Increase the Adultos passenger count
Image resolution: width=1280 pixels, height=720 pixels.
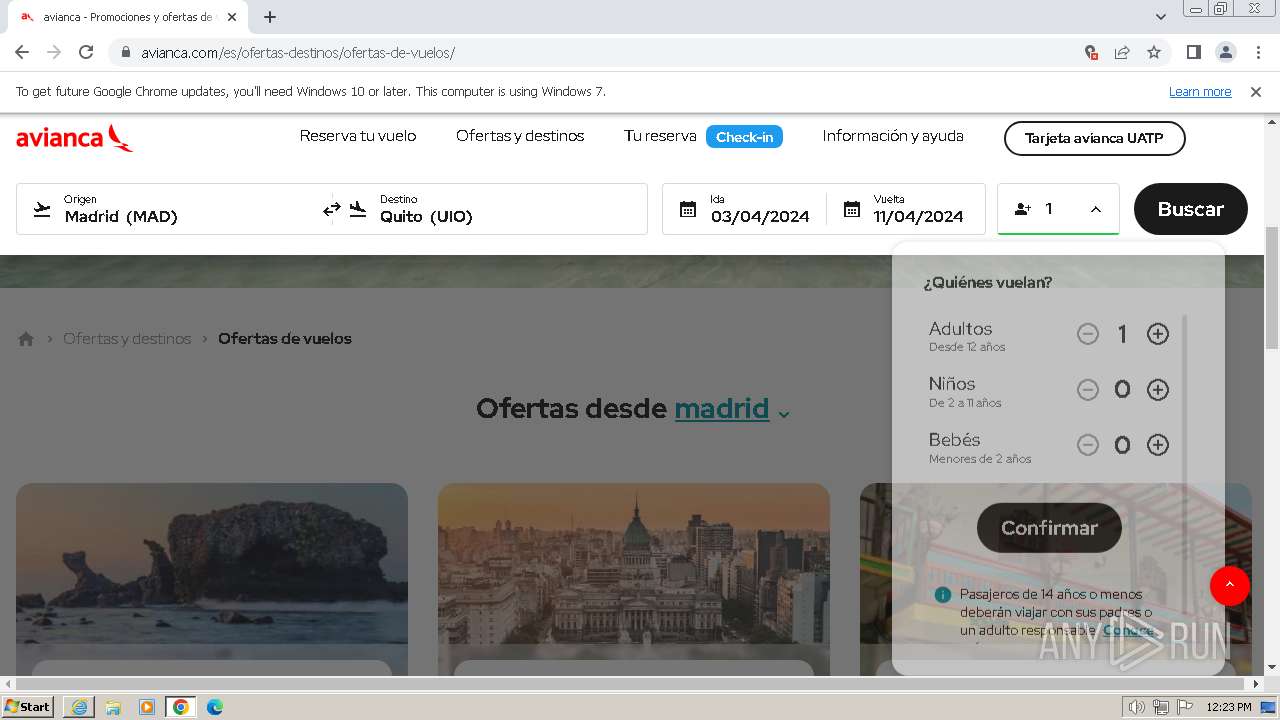1158,334
